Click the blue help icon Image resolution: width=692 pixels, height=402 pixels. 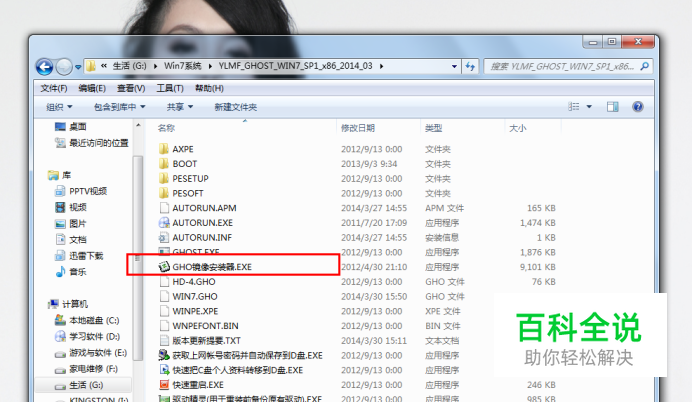coord(638,107)
